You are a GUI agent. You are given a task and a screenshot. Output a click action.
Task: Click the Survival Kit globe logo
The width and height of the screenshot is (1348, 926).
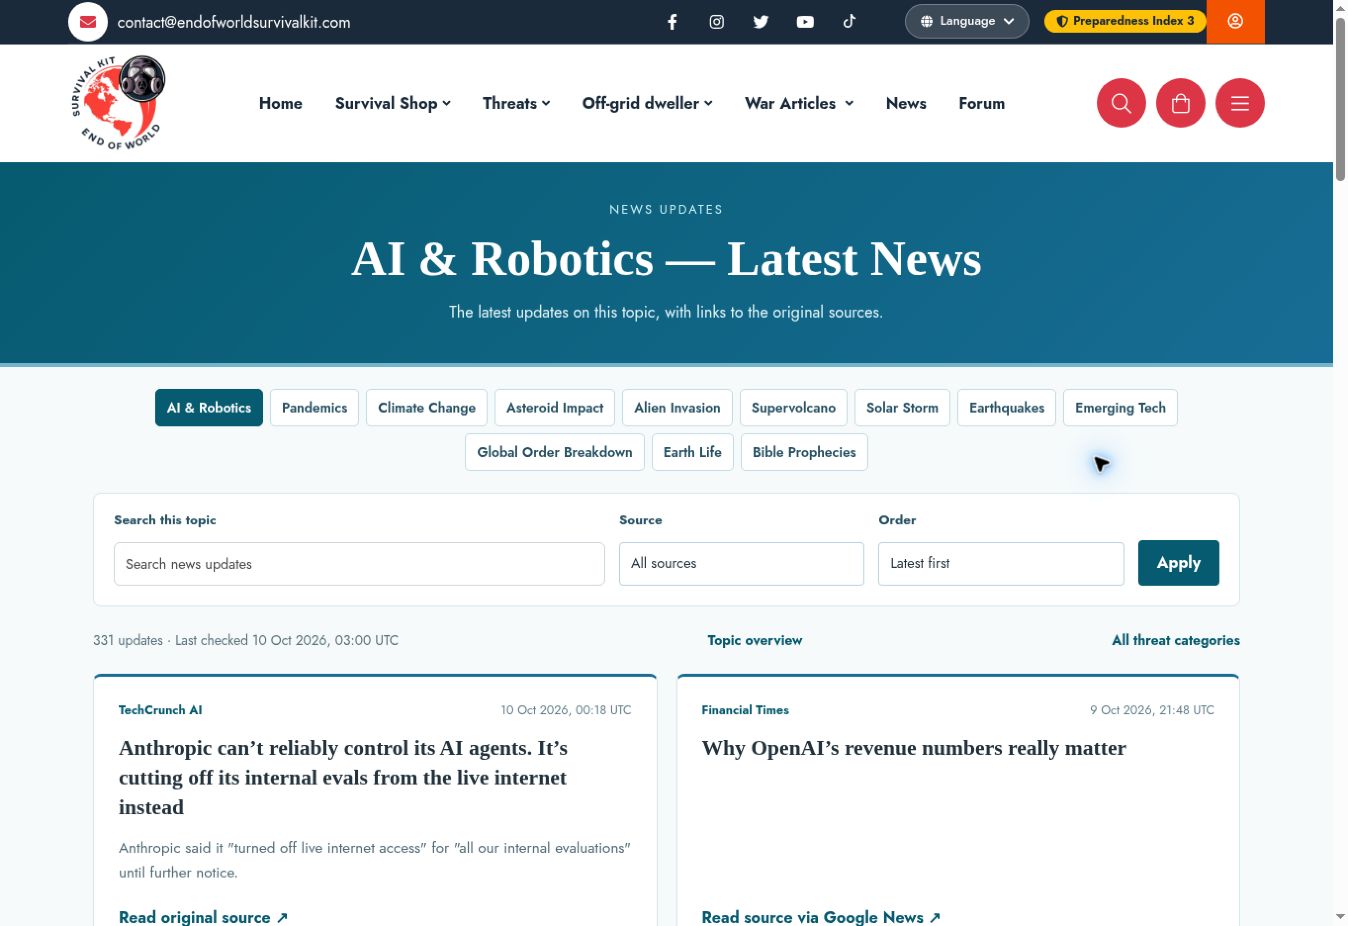(x=118, y=103)
